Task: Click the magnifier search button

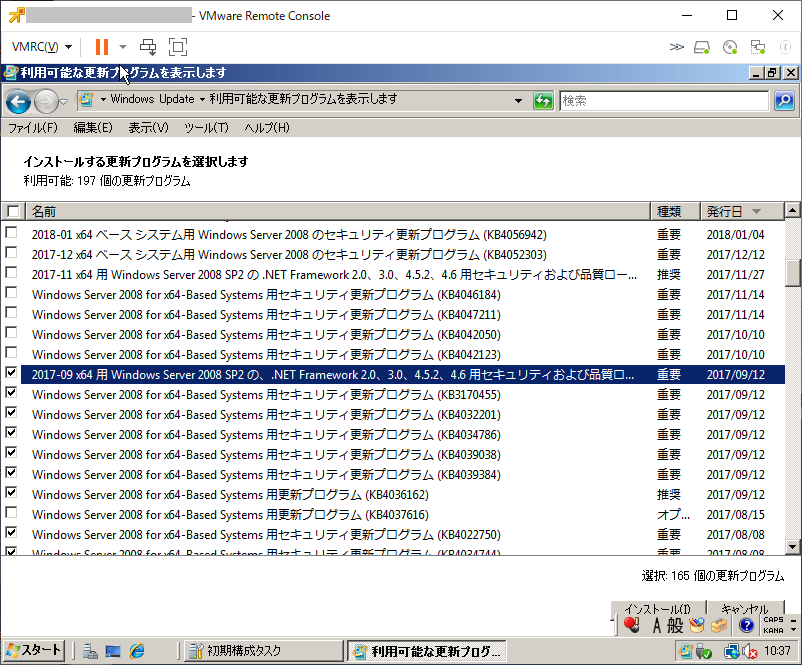Action: (x=784, y=101)
